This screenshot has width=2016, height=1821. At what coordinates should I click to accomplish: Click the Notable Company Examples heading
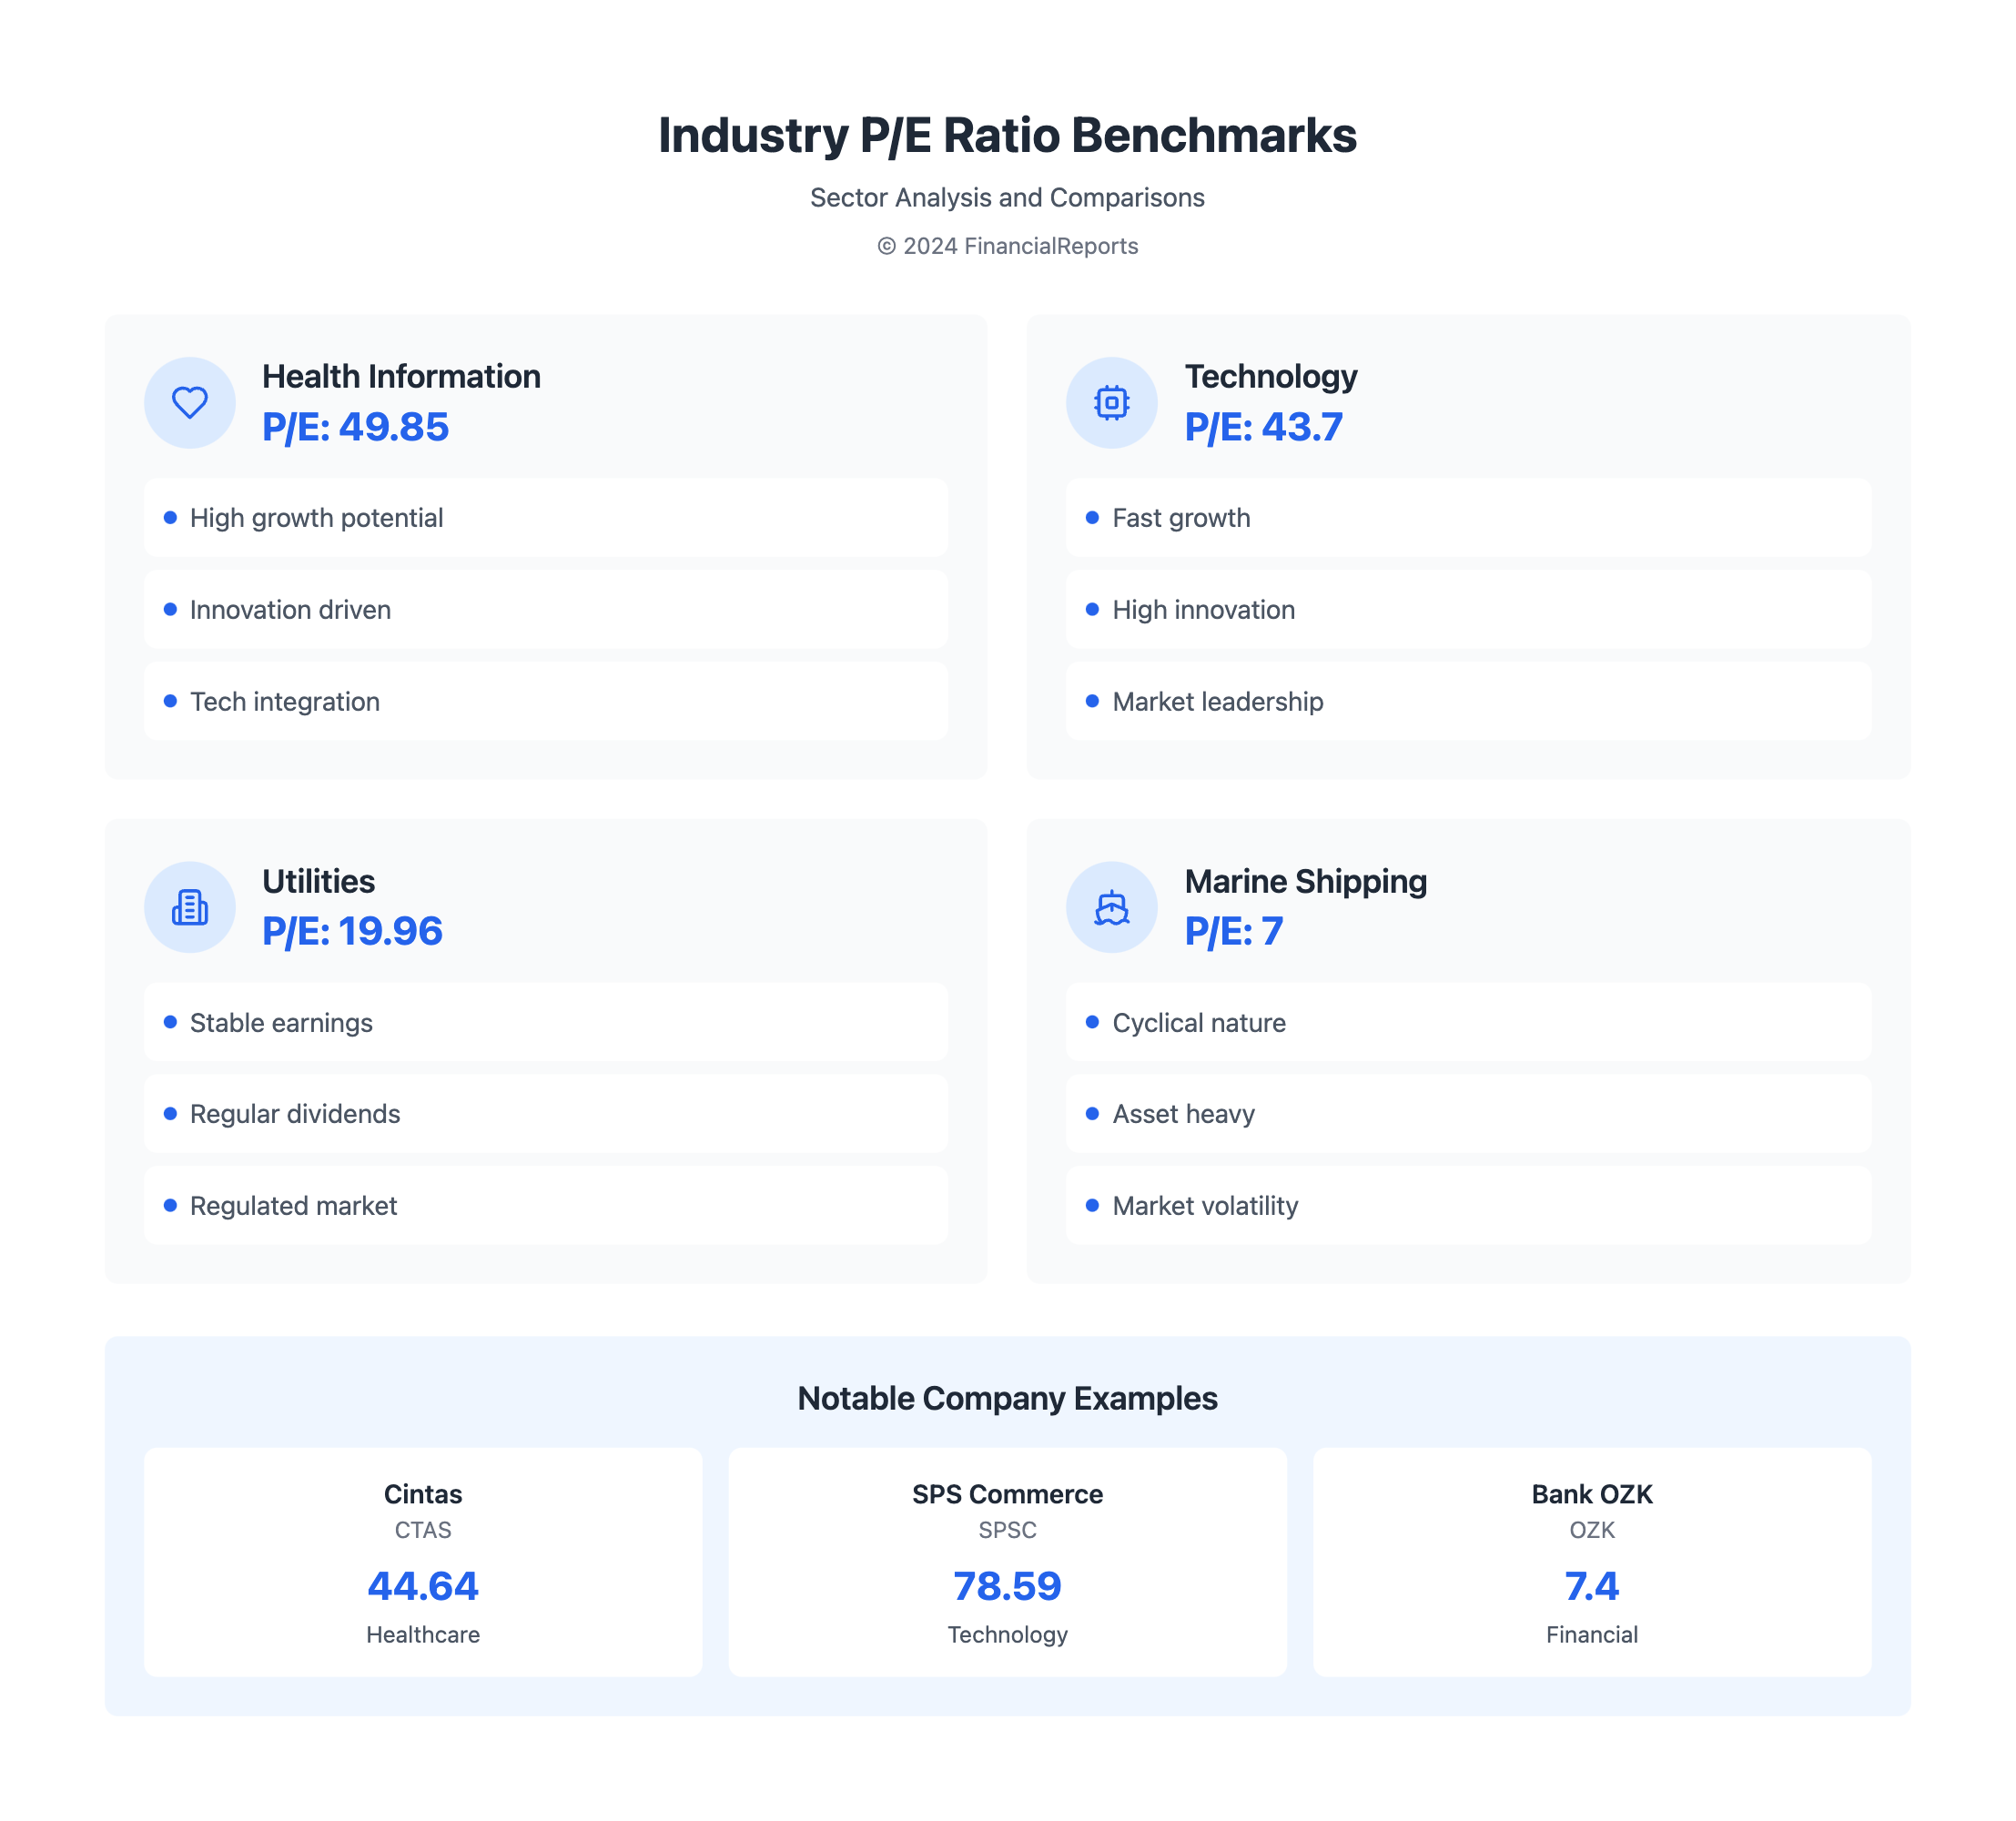click(x=1007, y=1398)
